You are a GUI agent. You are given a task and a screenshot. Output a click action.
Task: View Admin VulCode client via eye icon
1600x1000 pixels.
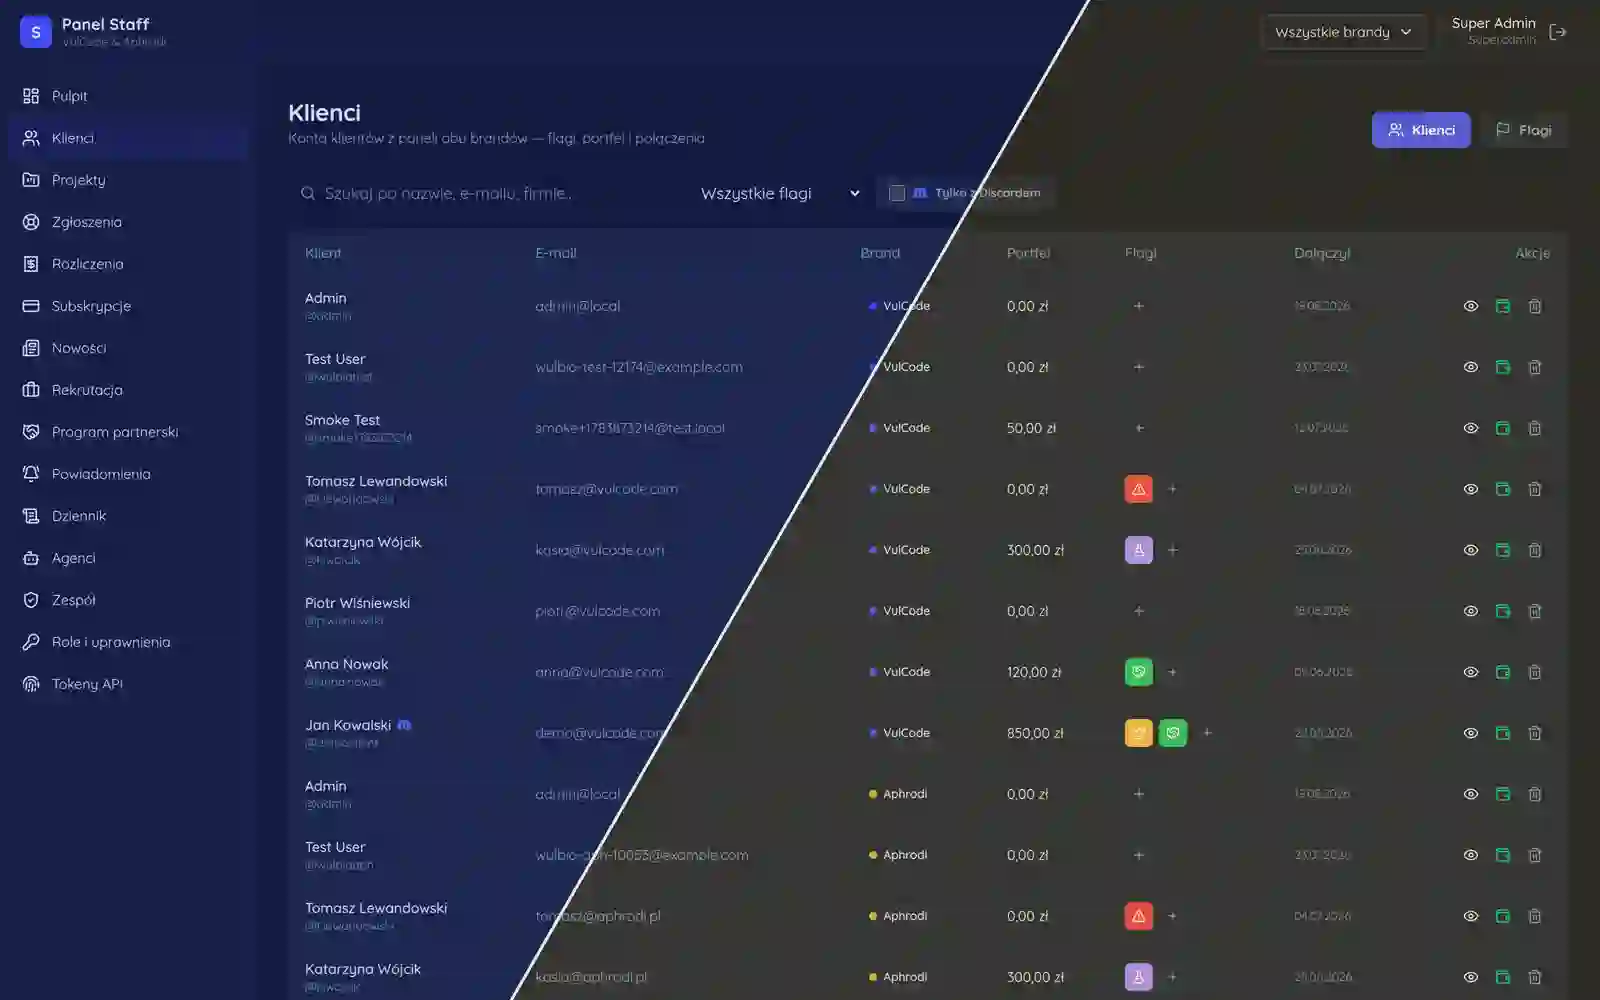coord(1470,306)
